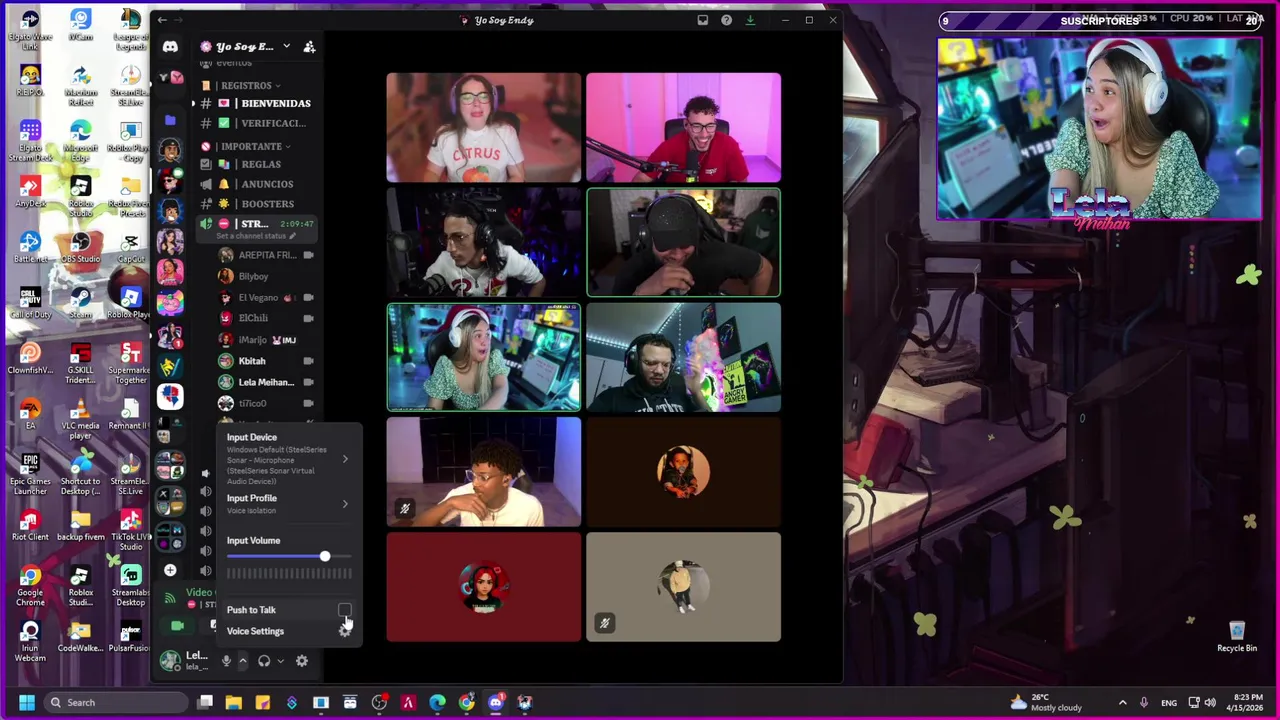Click the taskbar Search box

click(x=115, y=702)
